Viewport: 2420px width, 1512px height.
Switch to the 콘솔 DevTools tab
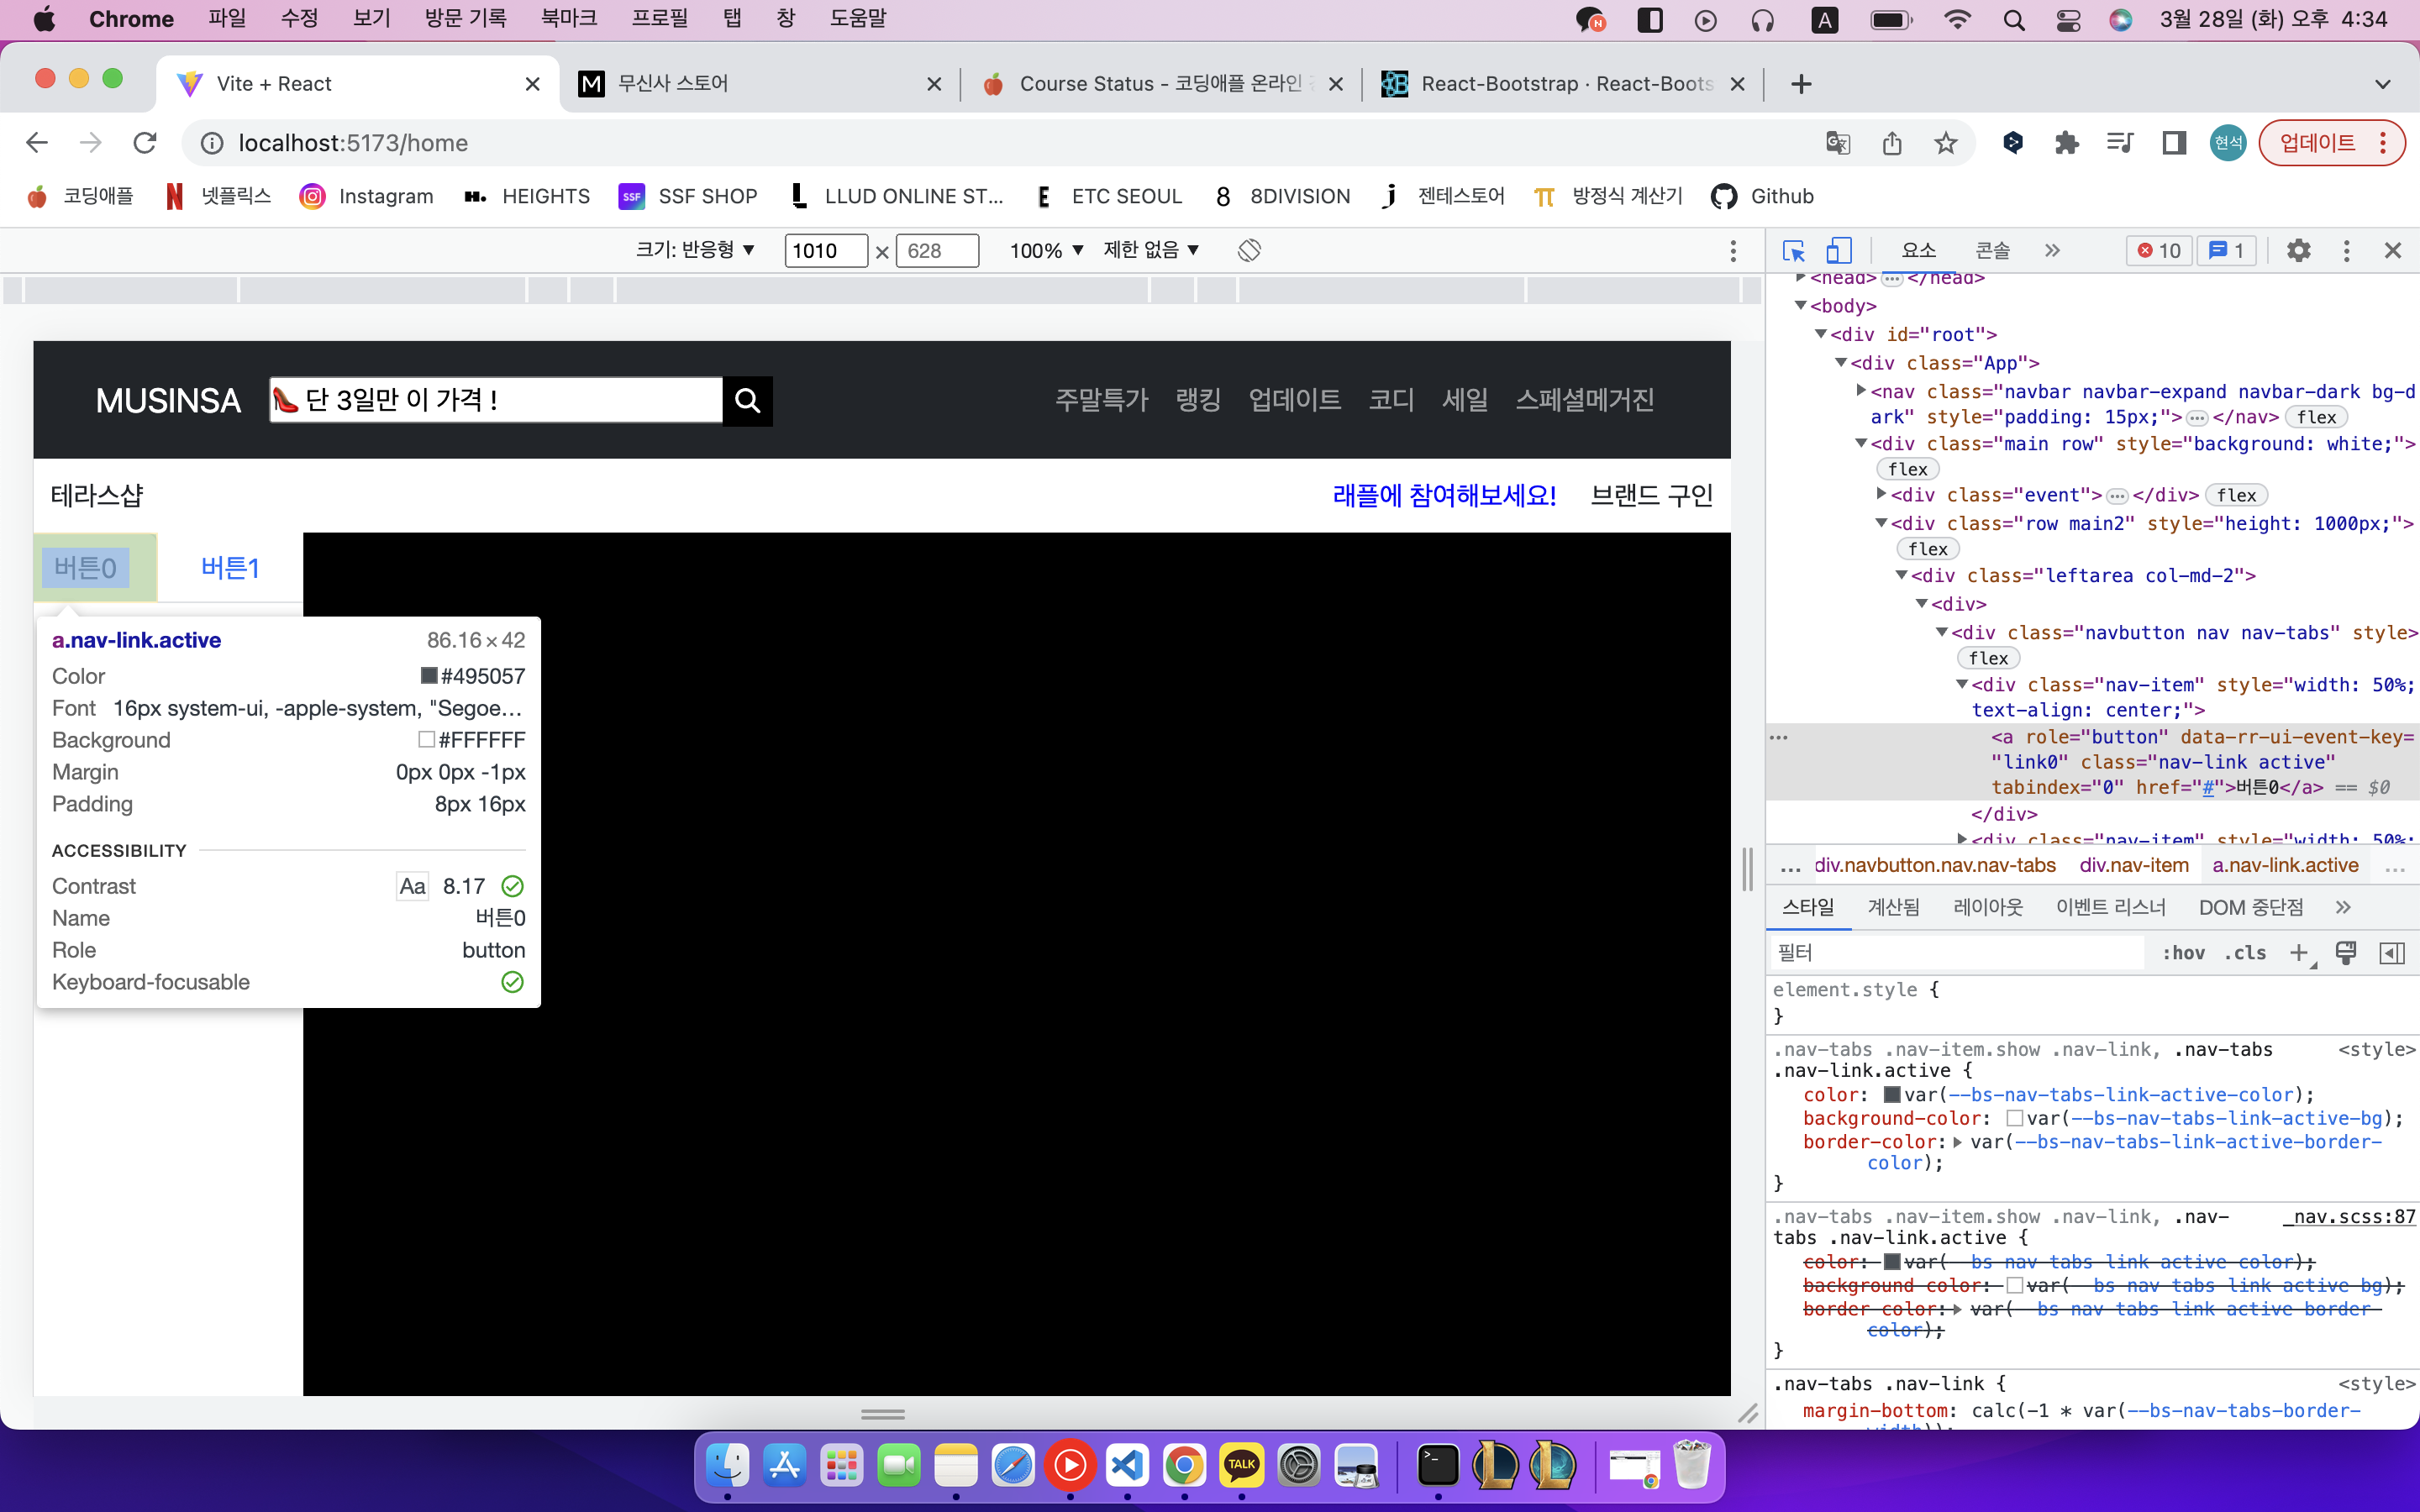[x=1992, y=251]
